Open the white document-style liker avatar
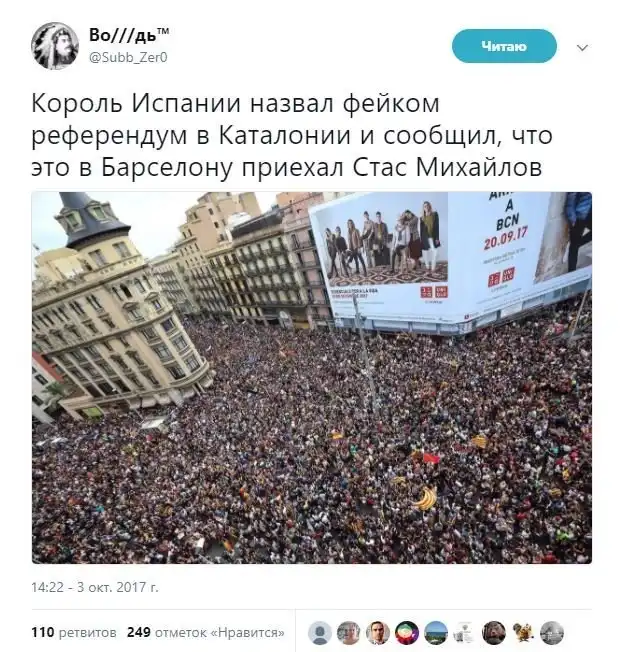The width and height of the screenshot is (623, 652). [x=465, y=633]
